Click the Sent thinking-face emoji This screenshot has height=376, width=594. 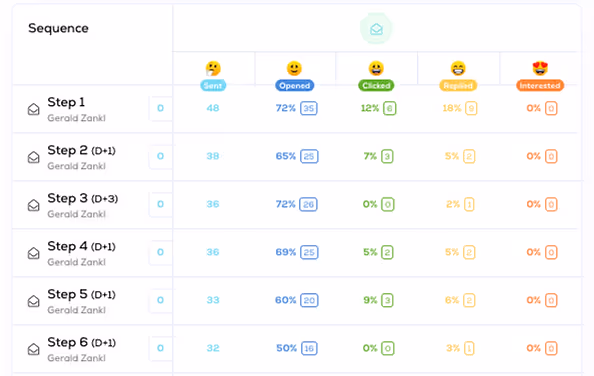[213, 69]
